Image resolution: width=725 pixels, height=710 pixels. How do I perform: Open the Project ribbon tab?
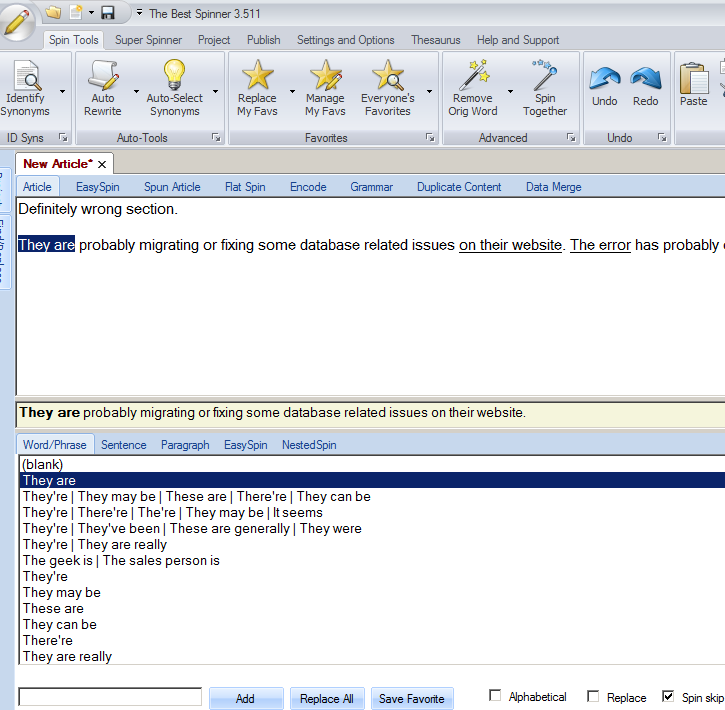coord(214,40)
